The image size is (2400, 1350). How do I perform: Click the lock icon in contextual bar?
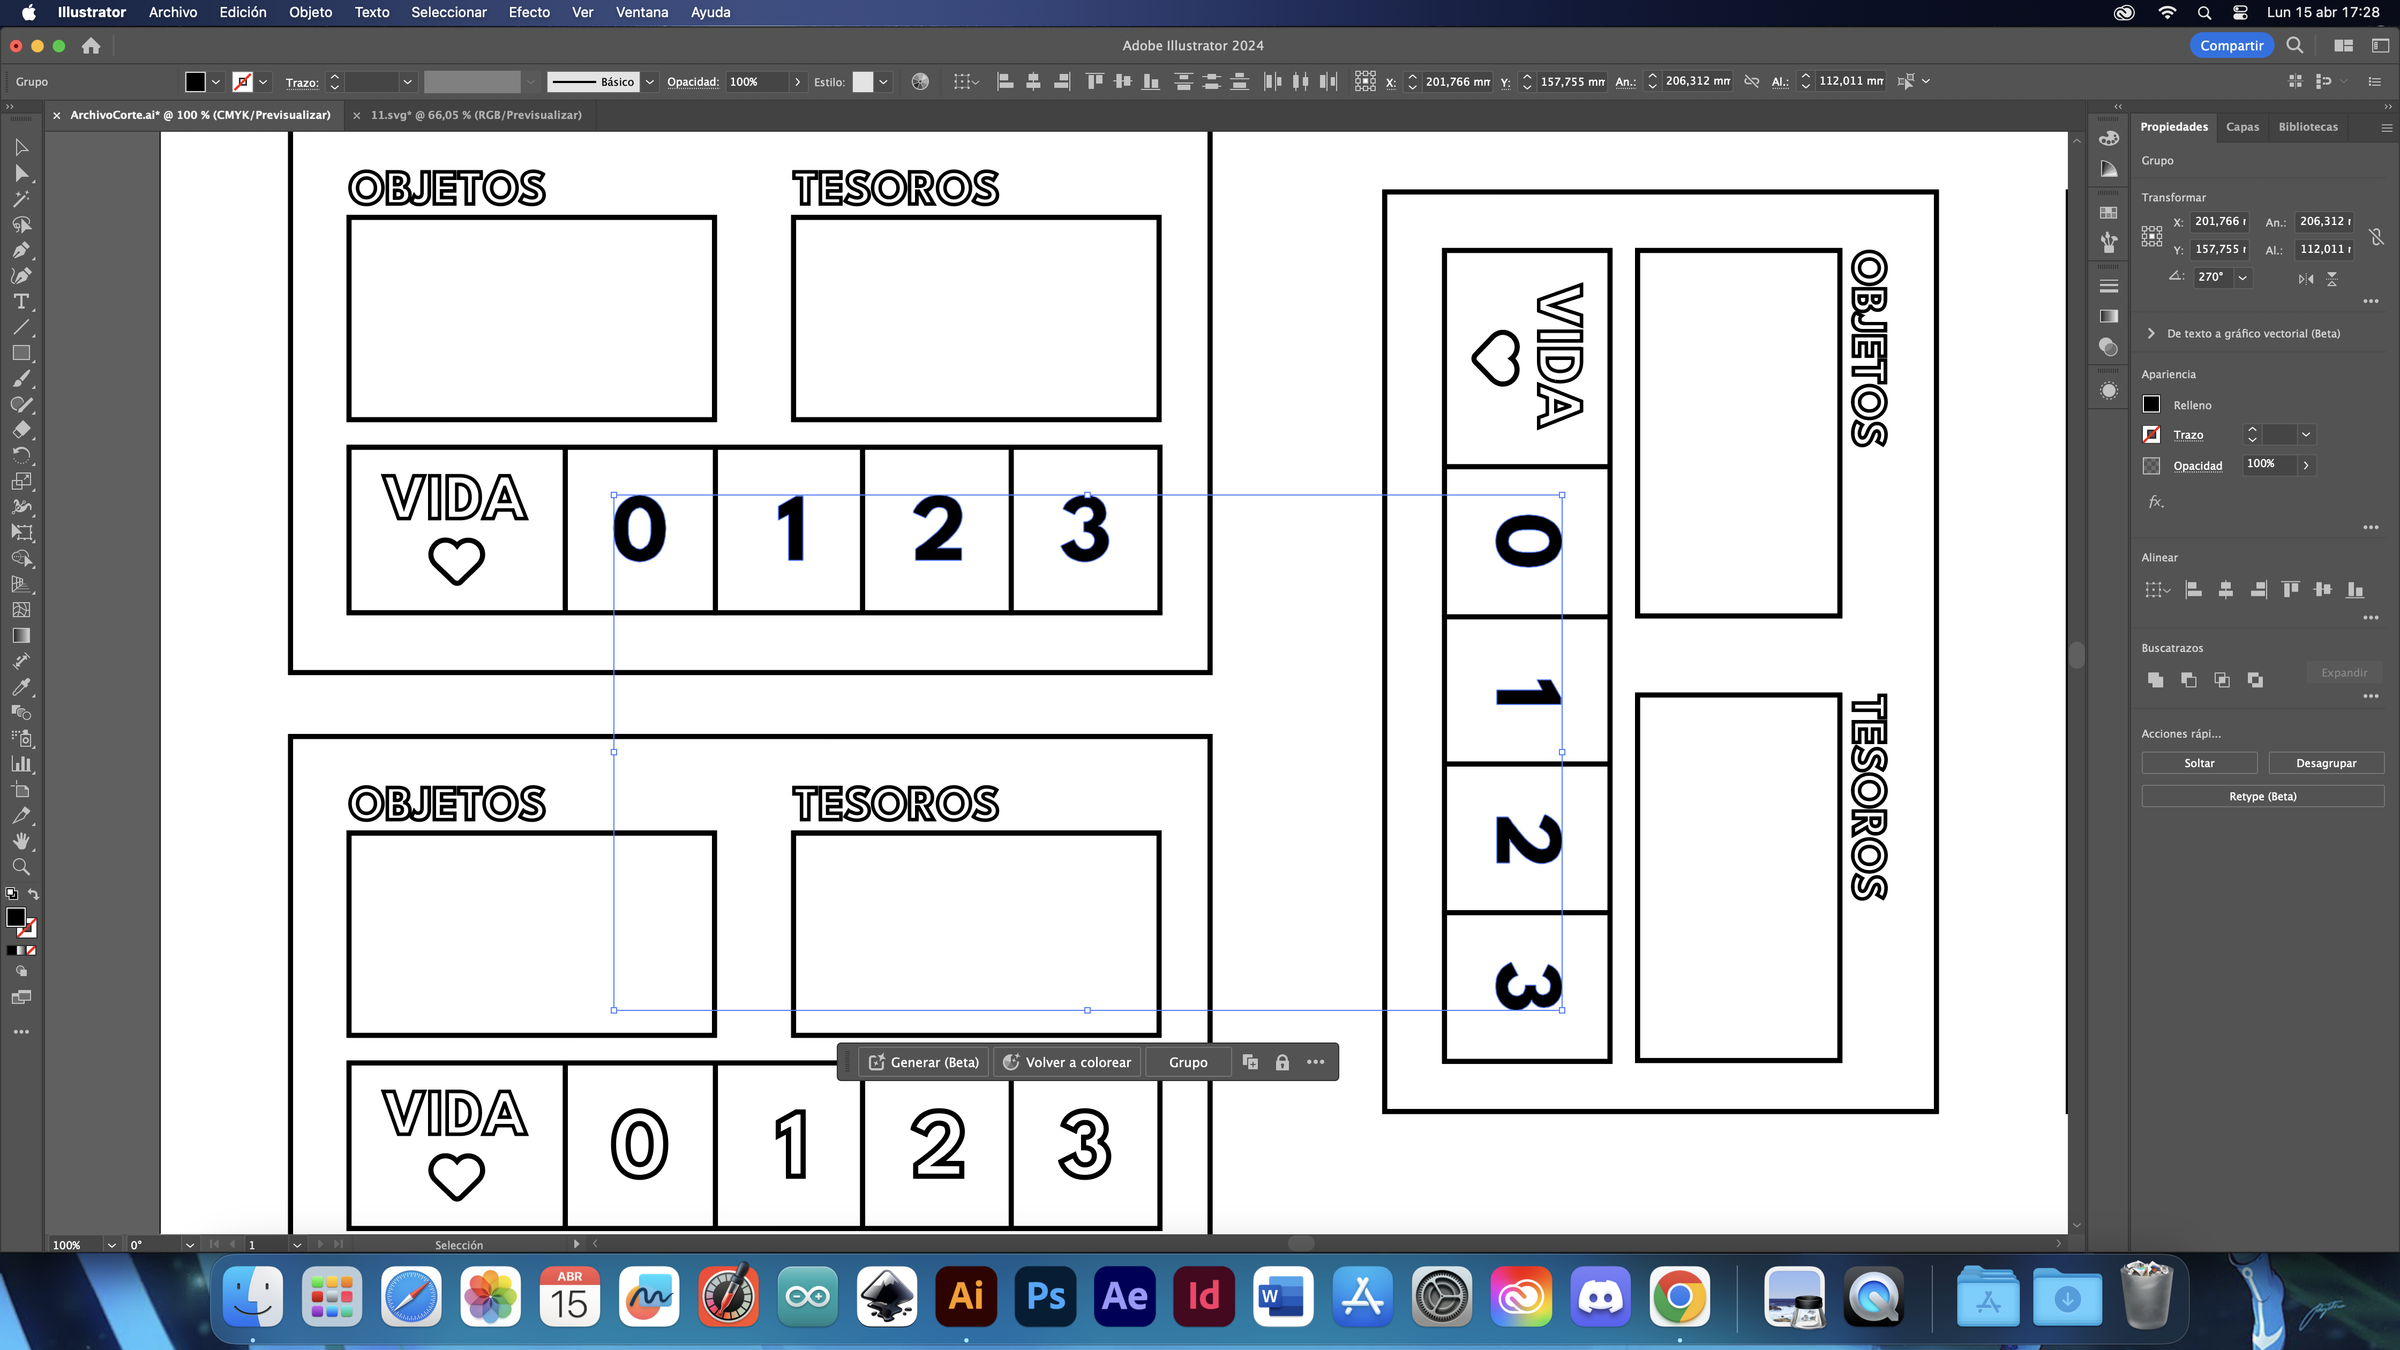click(x=1282, y=1062)
